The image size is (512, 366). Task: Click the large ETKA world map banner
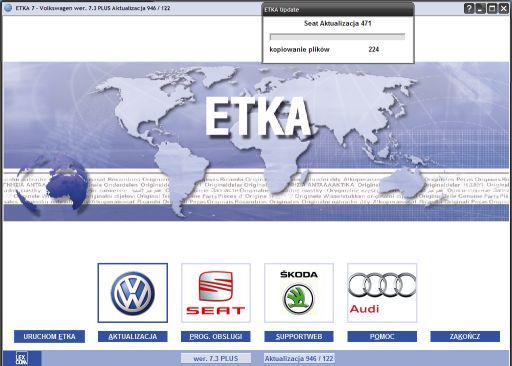click(x=256, y=141)
